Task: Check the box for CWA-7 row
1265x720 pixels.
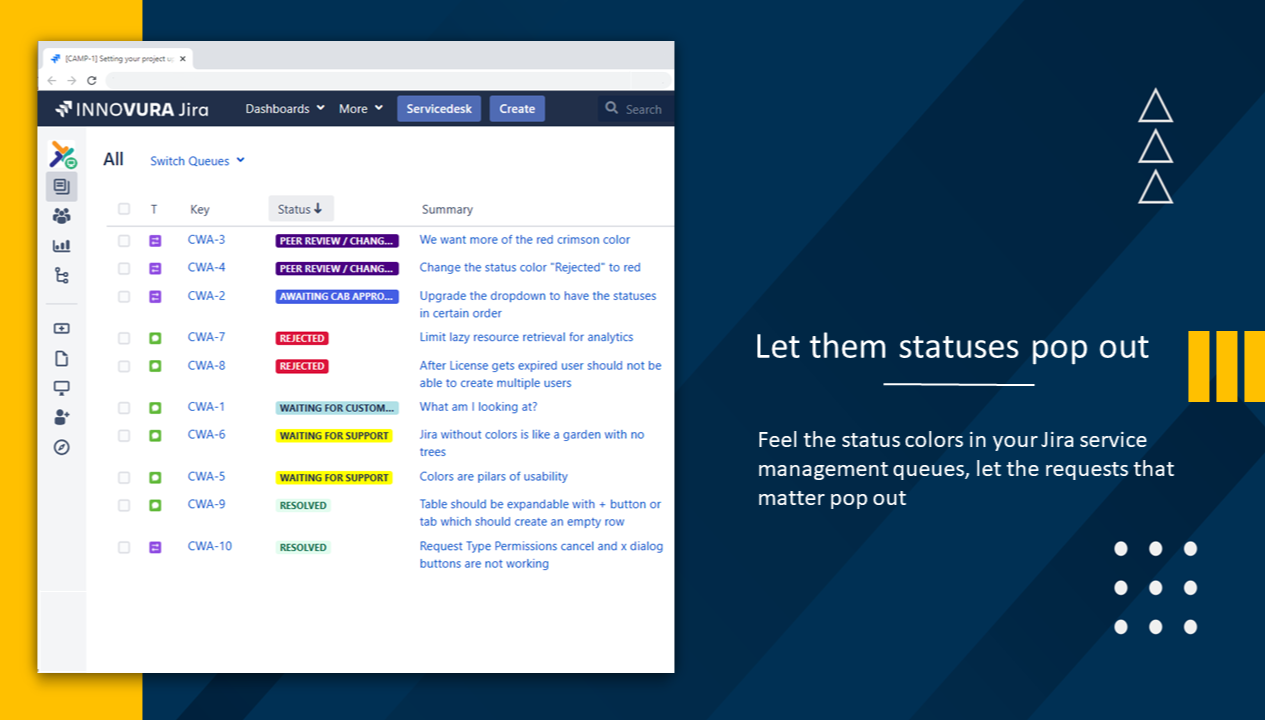Action: 124,338
